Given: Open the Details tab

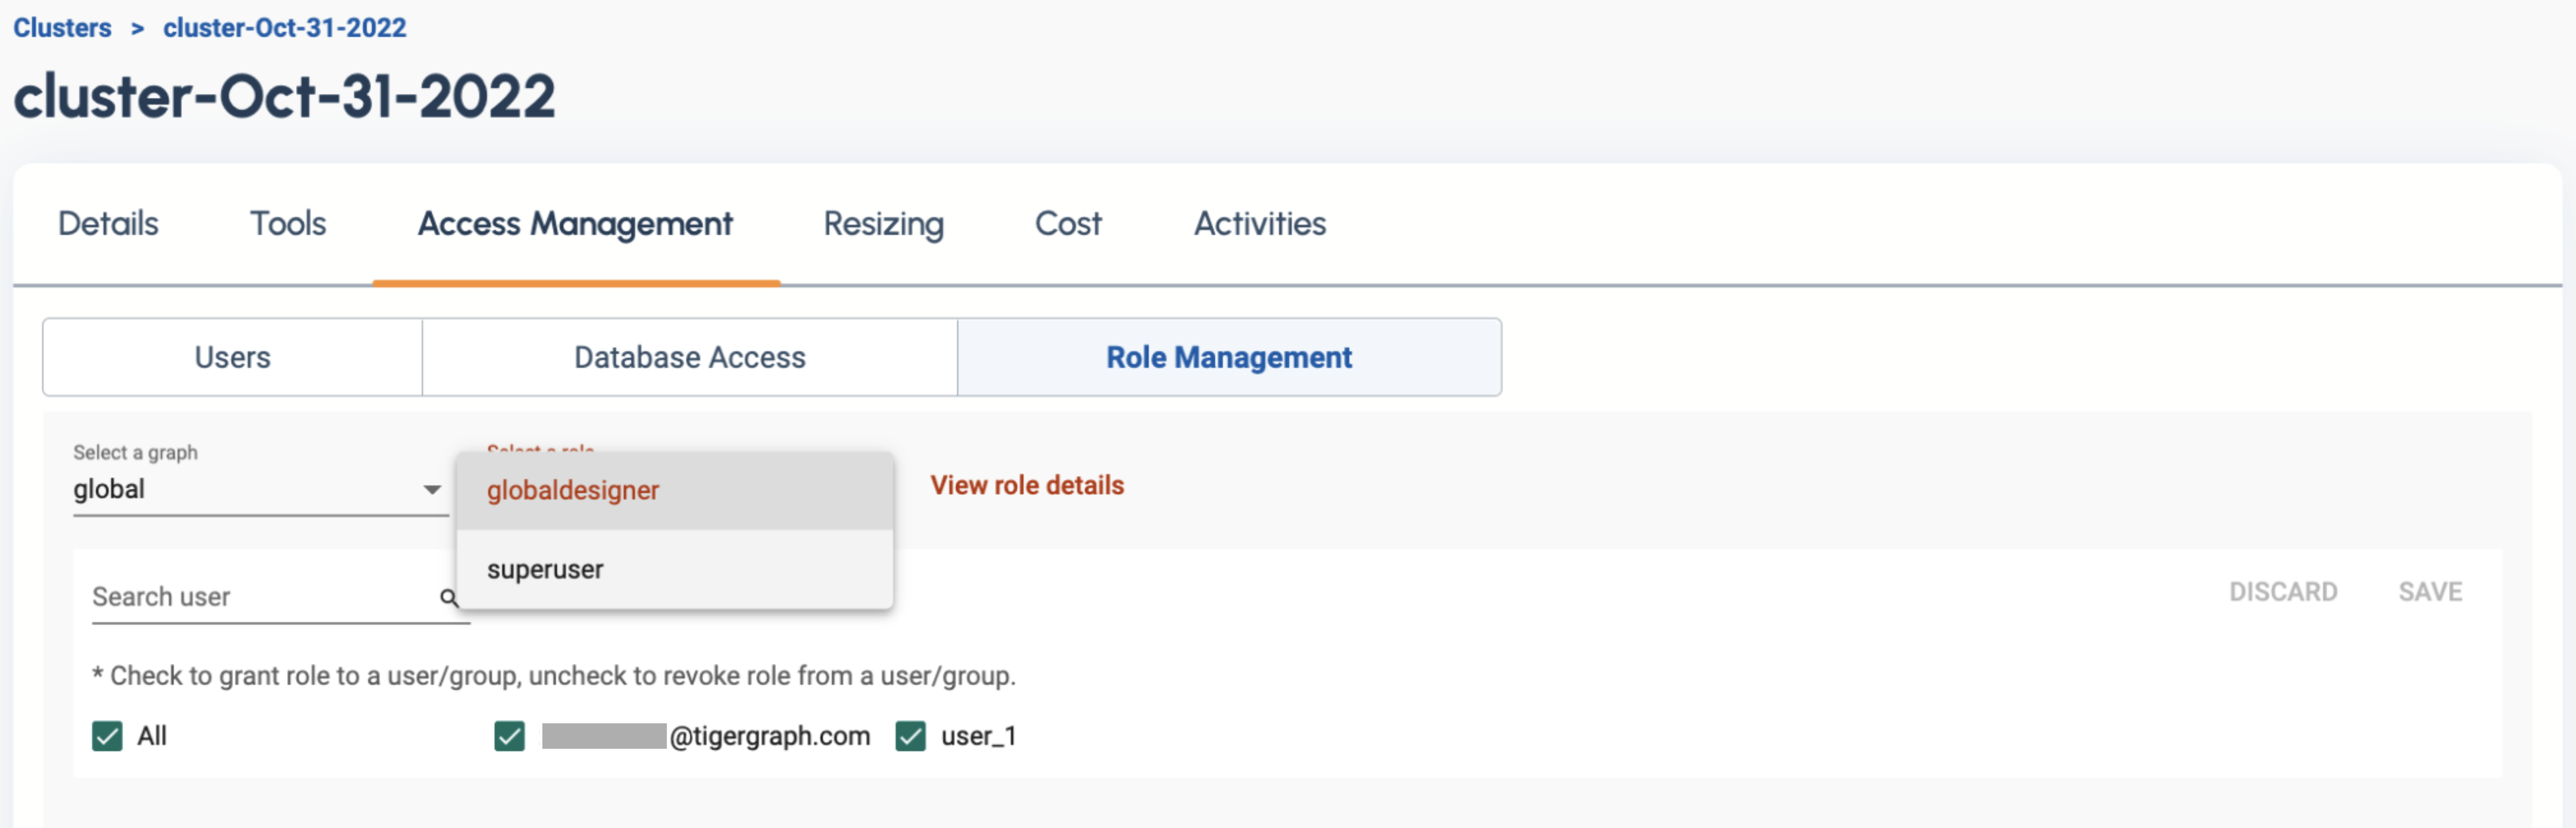Looking at the screenshot, I should coord(108,224).
